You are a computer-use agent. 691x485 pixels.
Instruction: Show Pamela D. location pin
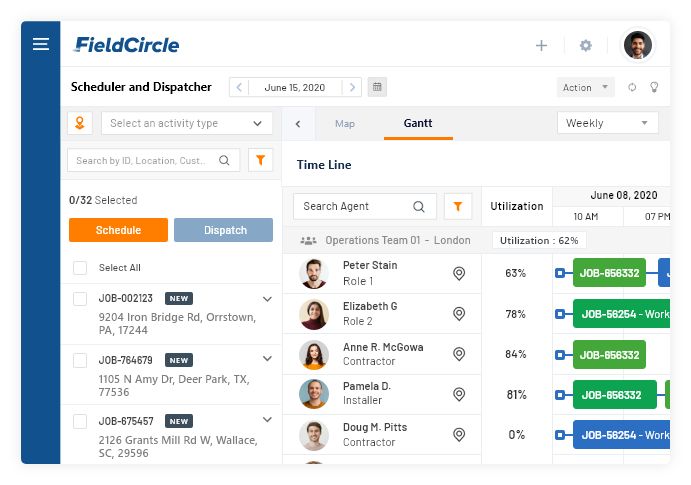coord(459,394)
